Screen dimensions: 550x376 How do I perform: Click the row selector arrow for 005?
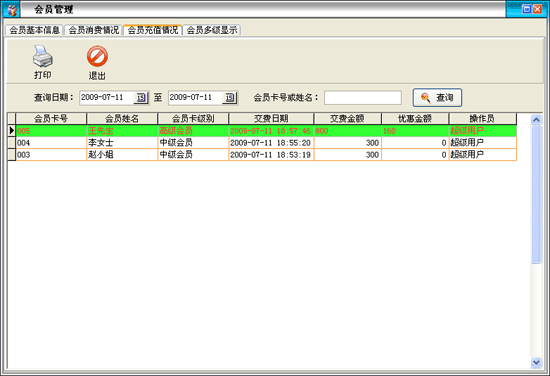(12, 131)
